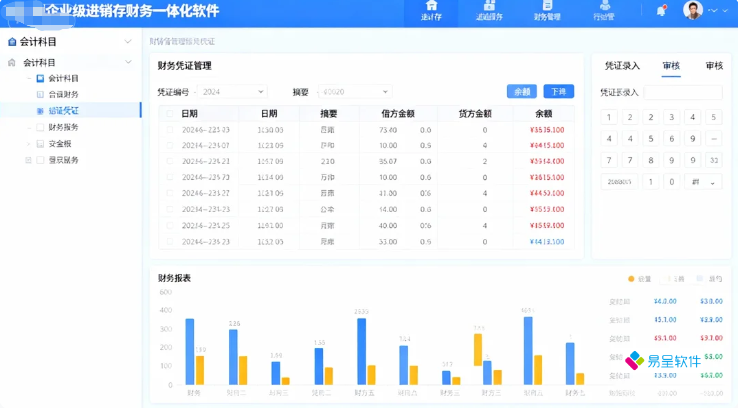Screen dimensions: 738x408
Task: Tick the box beside 财务报务 in sidebar
Action: pyautogui.click(x=40, y=128)
